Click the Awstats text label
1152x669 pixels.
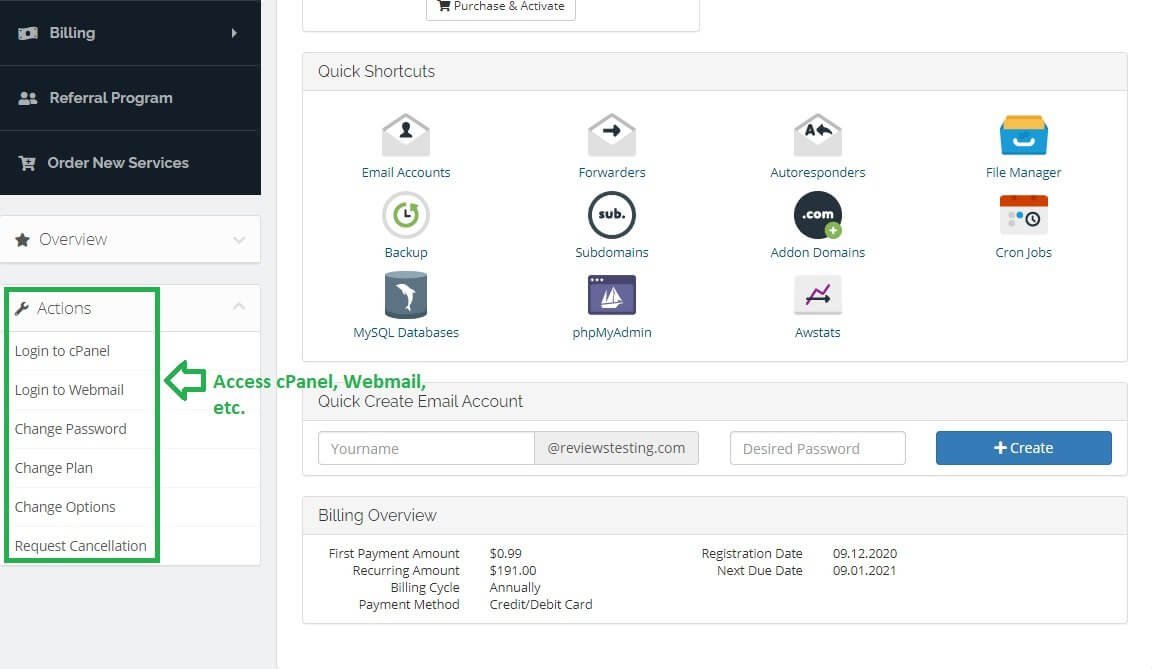tap(818, 333)
